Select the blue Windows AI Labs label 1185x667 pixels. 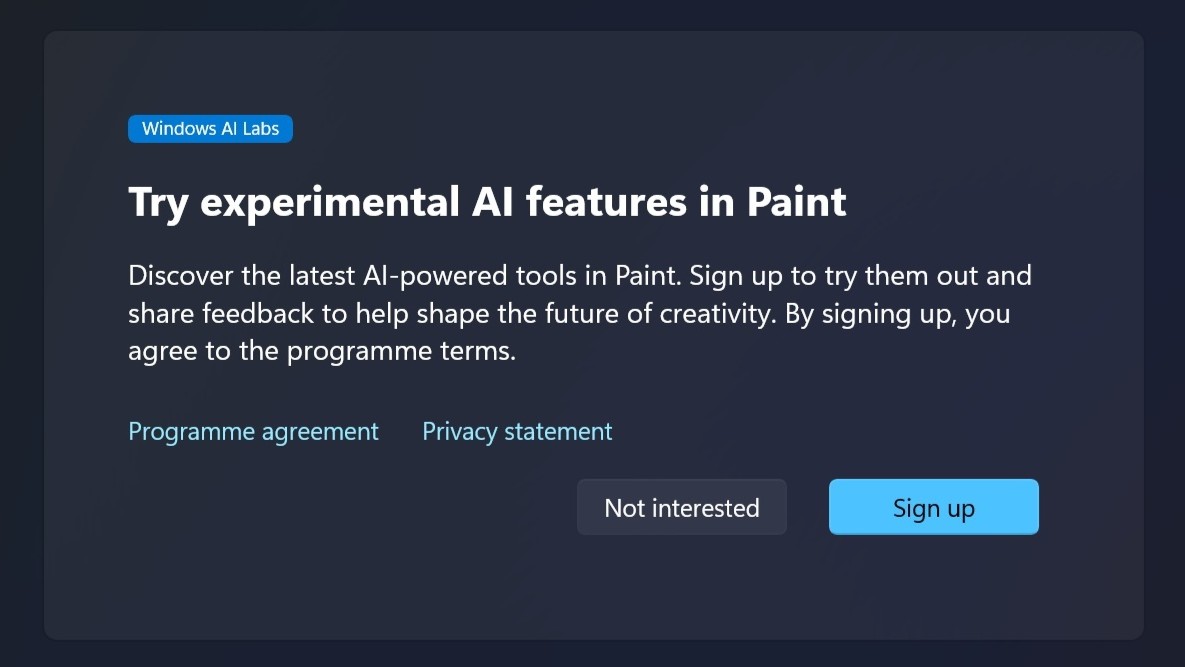[x=210, y=128]
